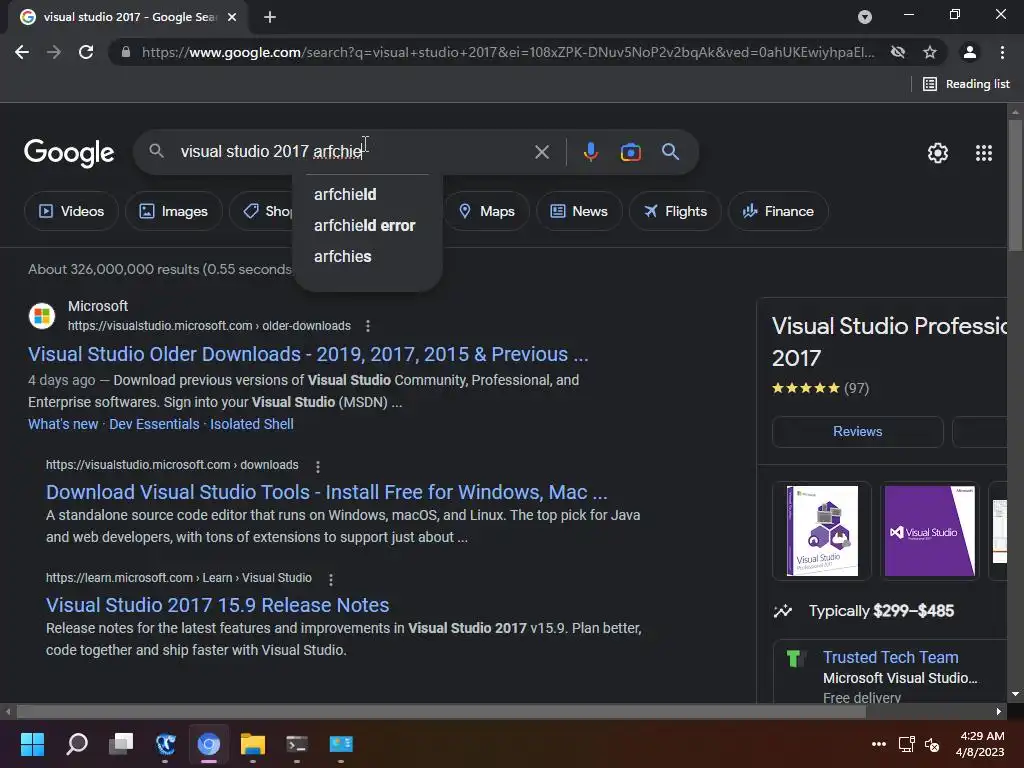1024x768 pixels.
Task: Open Download Visual Studio Tools result
Action: (327, 492)
